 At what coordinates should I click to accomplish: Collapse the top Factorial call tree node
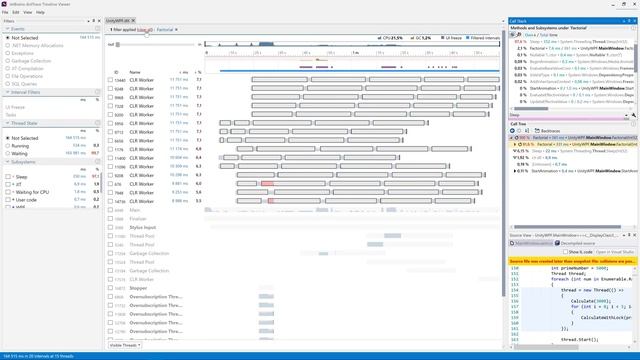511,138
